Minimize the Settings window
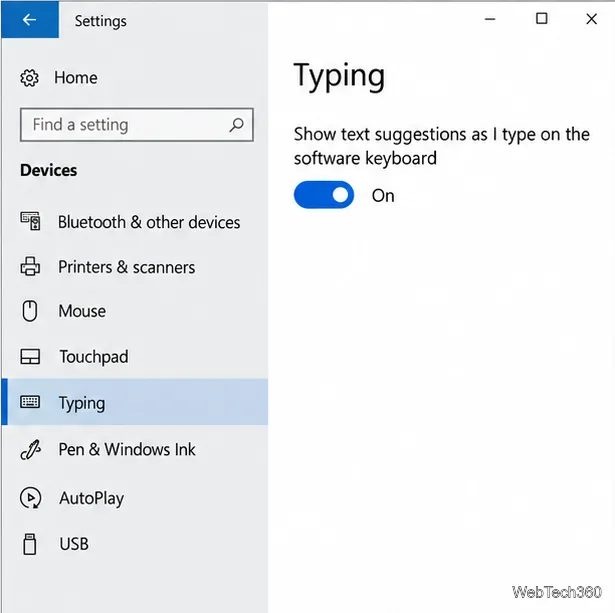The height and width of the screenshot is (613, 615). (x=490, y=19)
